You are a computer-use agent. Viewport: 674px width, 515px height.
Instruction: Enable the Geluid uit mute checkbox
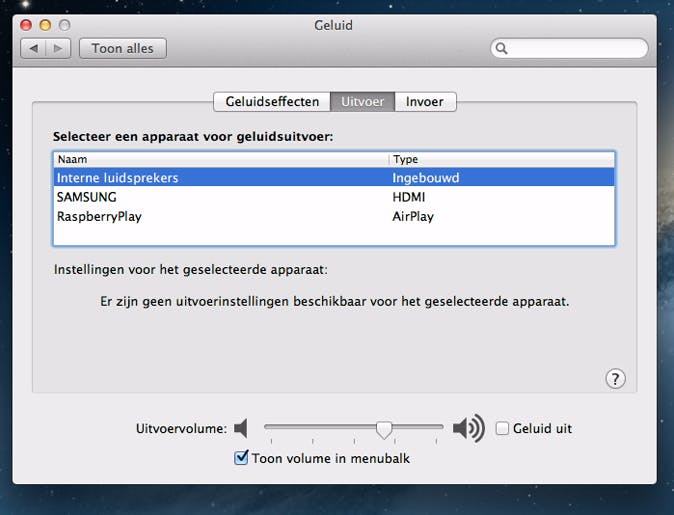pos(502,428)
